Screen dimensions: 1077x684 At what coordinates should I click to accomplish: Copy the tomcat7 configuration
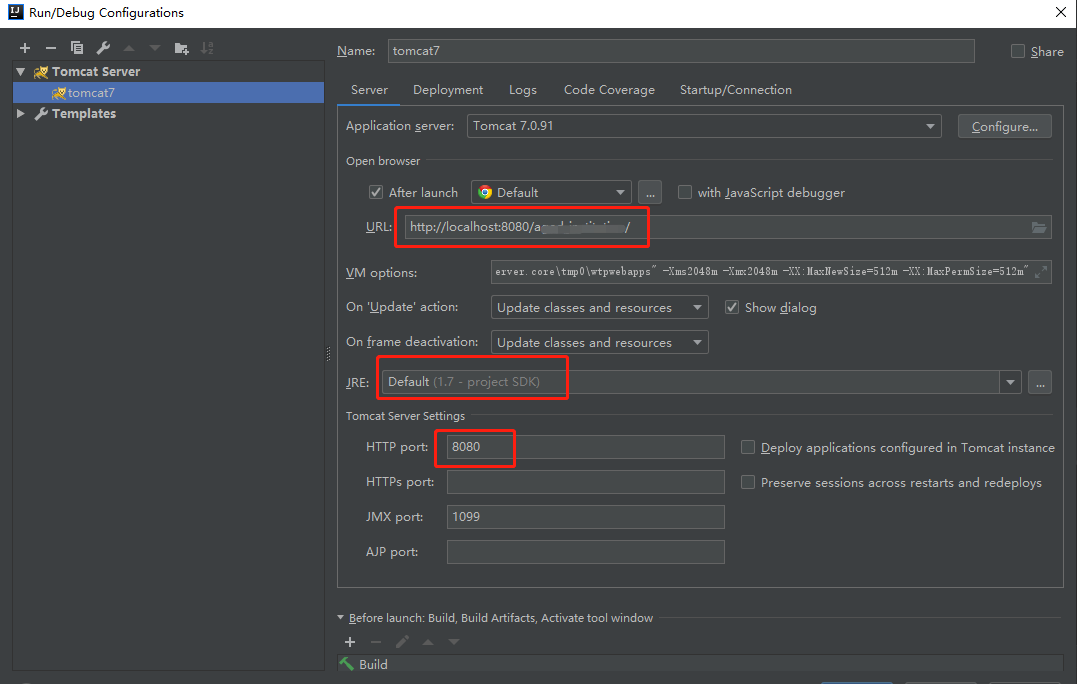77,47
